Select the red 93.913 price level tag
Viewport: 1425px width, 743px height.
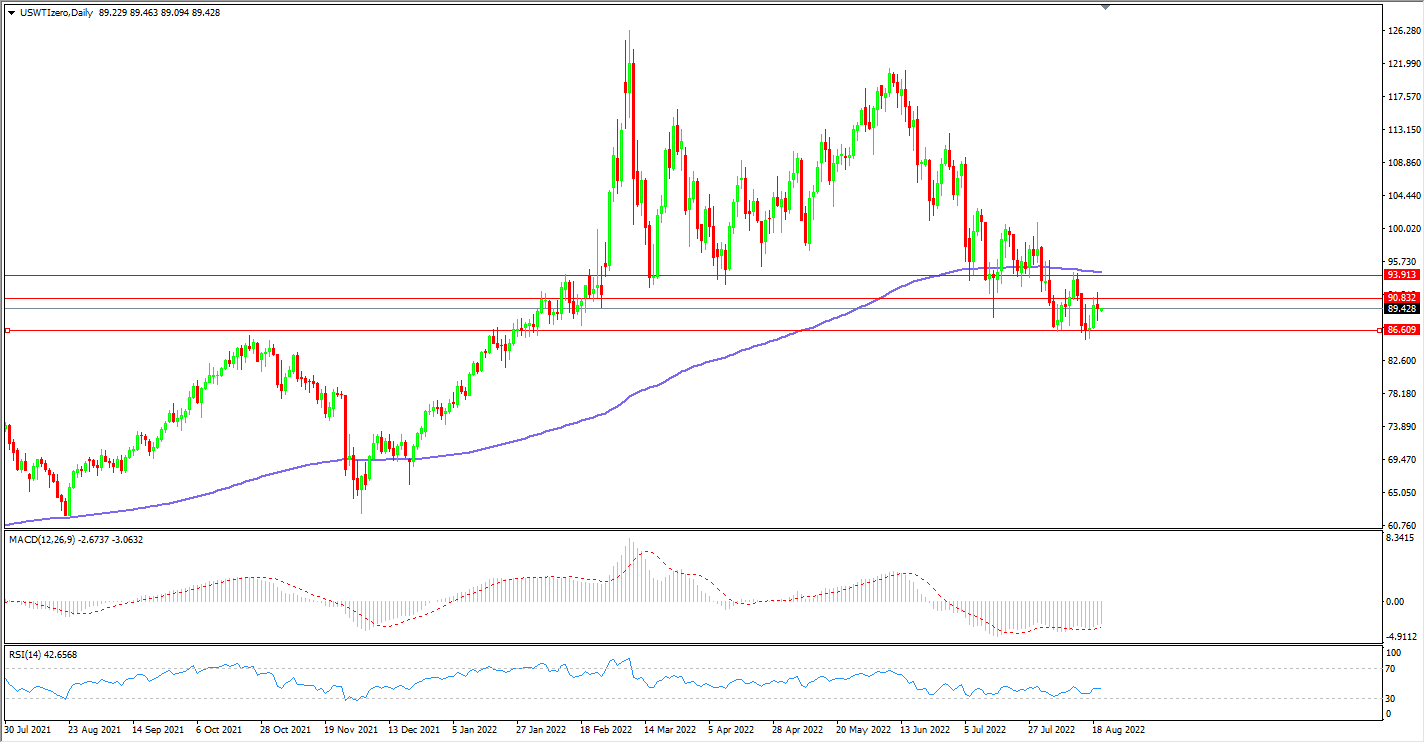coord(1402,275)
